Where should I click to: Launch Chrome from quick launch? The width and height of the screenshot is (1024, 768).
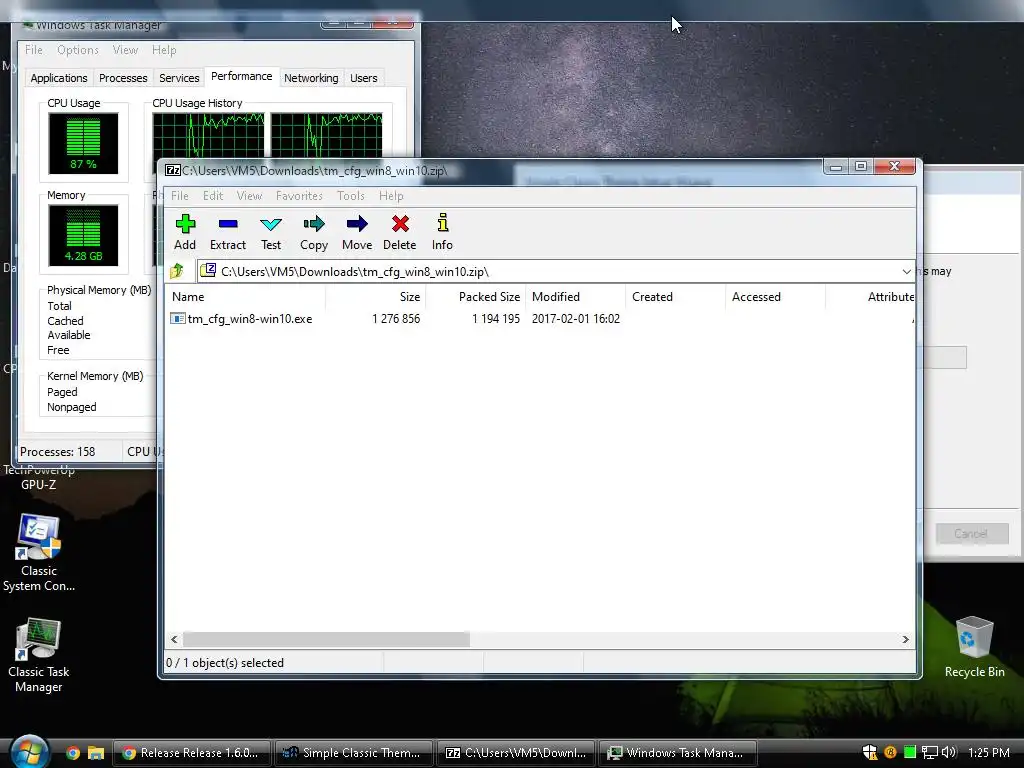pos(73,753)
